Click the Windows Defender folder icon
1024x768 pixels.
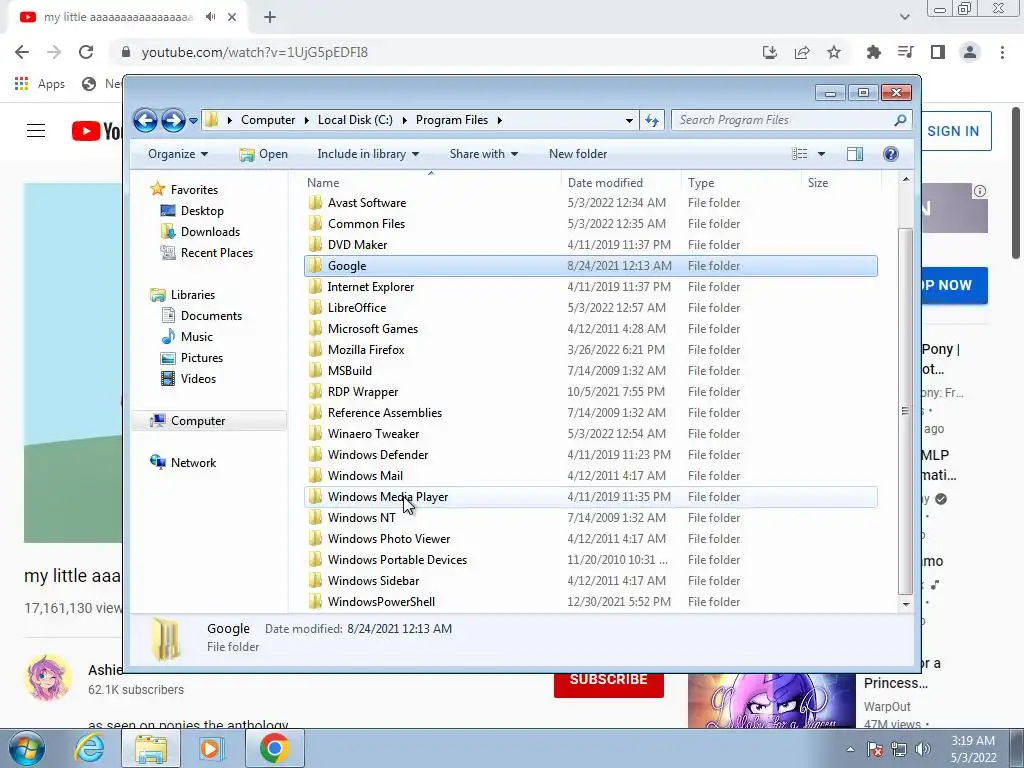coord(315,455)
